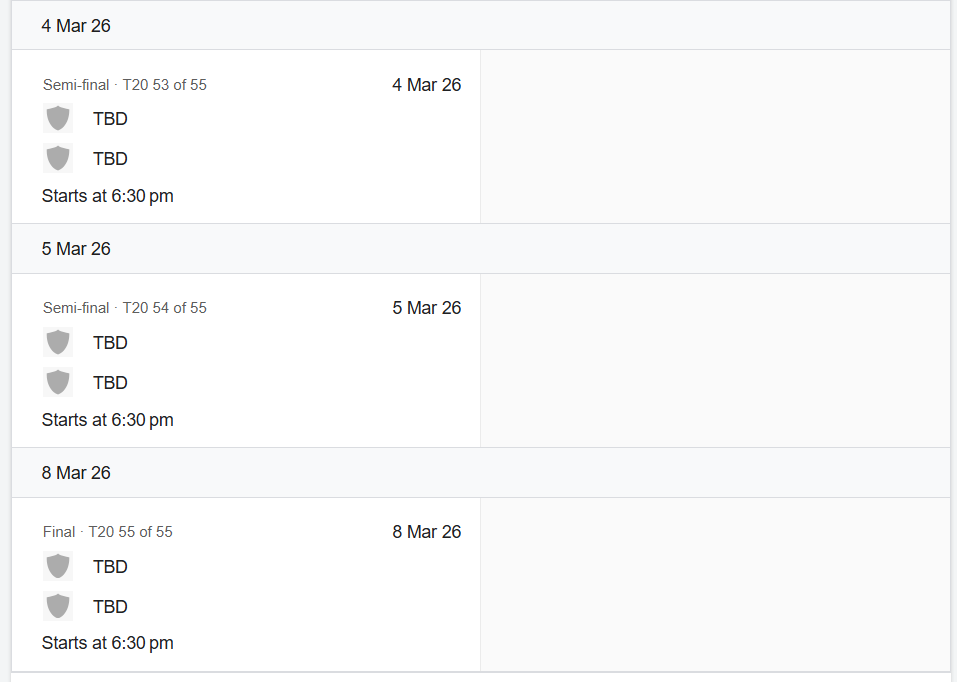This screenshot has width=957, height=682.
Task: Open the Semi-final T20 54 of 55 match
Action: click(x=125, y=308)
